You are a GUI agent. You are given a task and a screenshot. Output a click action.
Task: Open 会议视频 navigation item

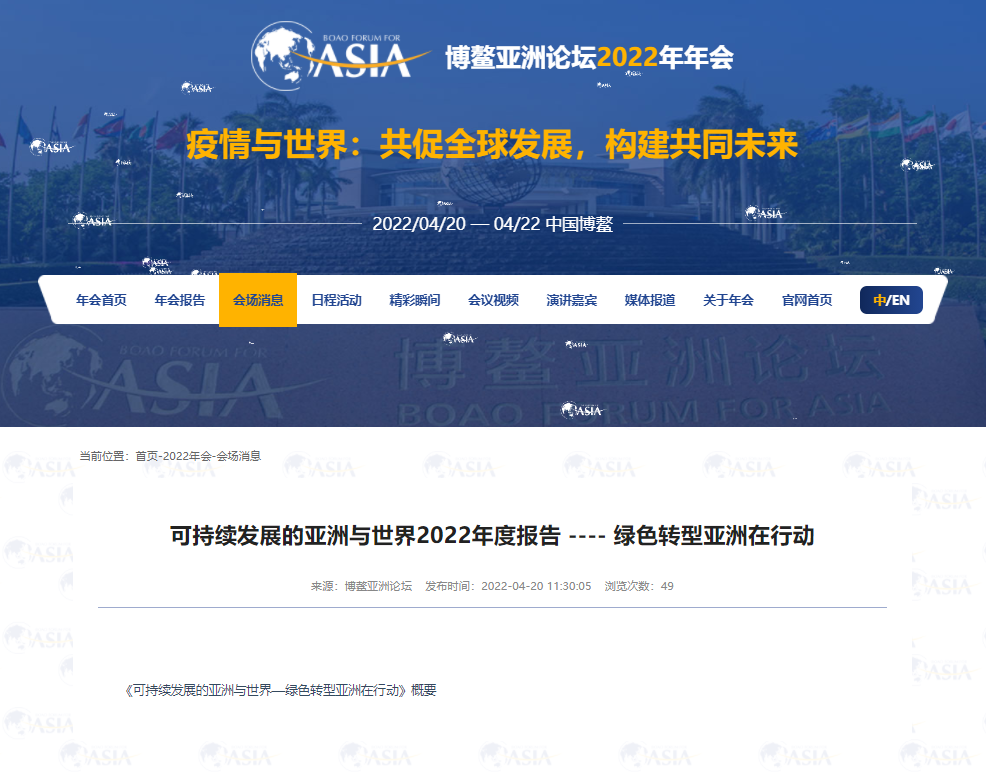coord(493,300)
